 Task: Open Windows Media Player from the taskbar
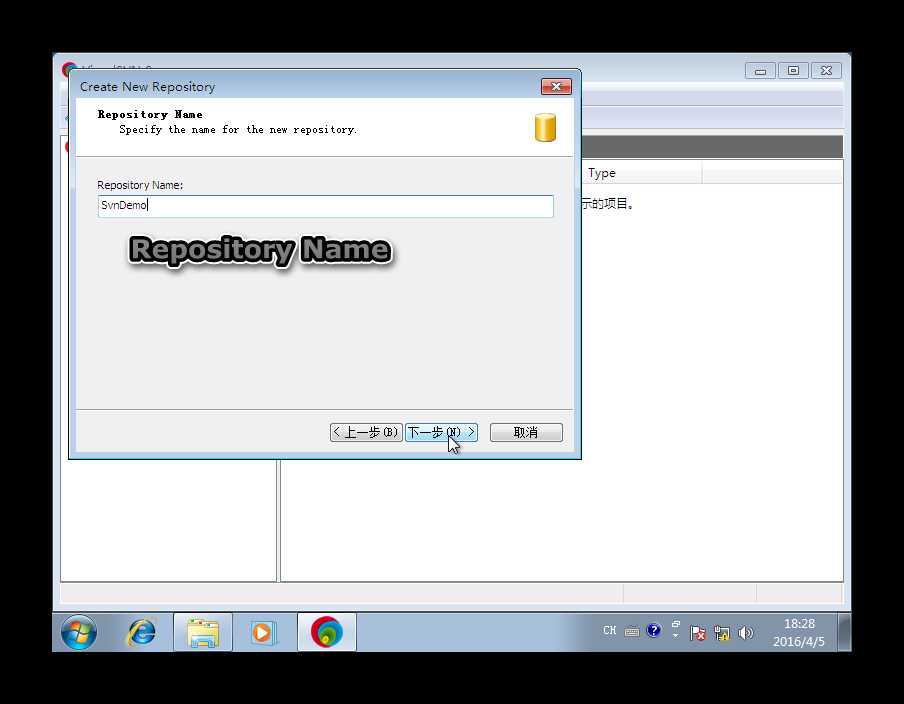[264, 633]
